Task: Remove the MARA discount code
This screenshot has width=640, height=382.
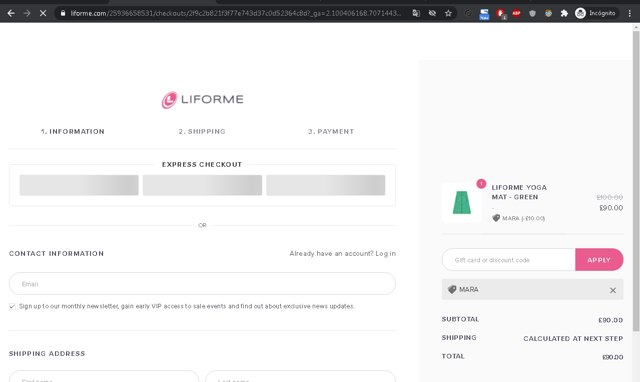Action: click(613, 290)
